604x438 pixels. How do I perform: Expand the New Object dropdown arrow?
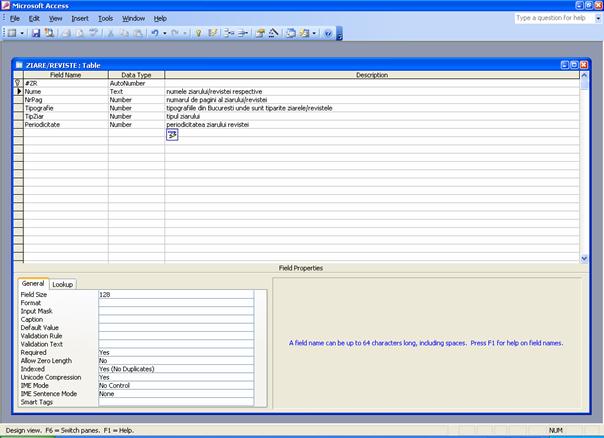pos(315,33)
